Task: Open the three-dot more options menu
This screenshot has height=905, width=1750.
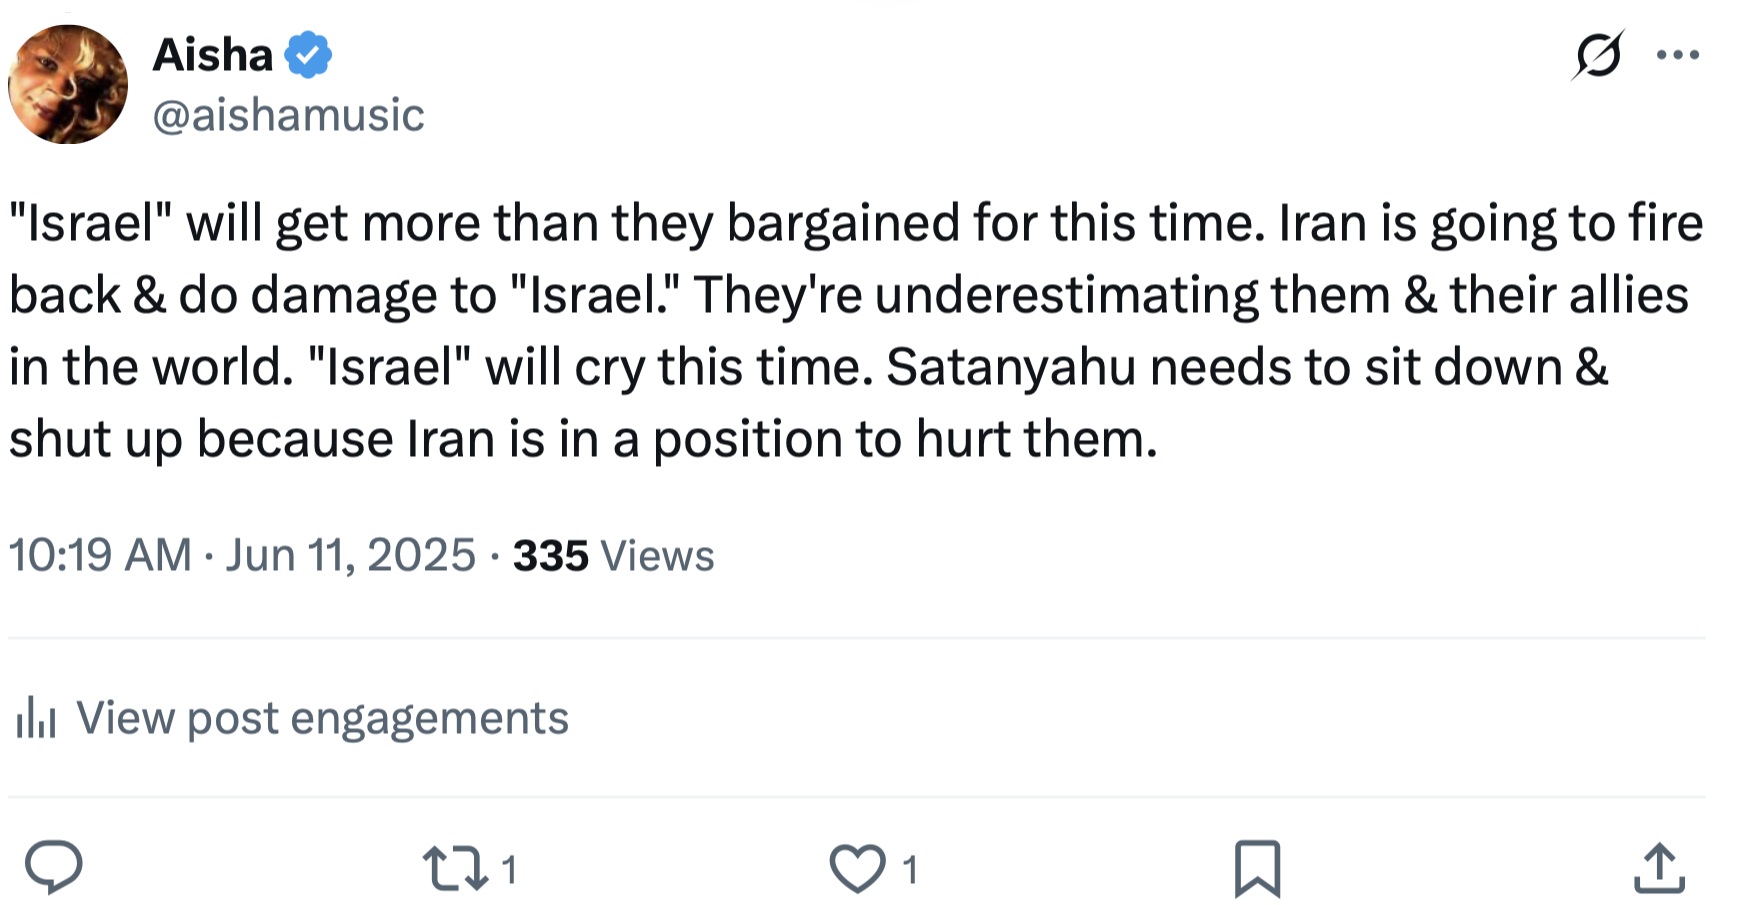Action: (1677, 55)
